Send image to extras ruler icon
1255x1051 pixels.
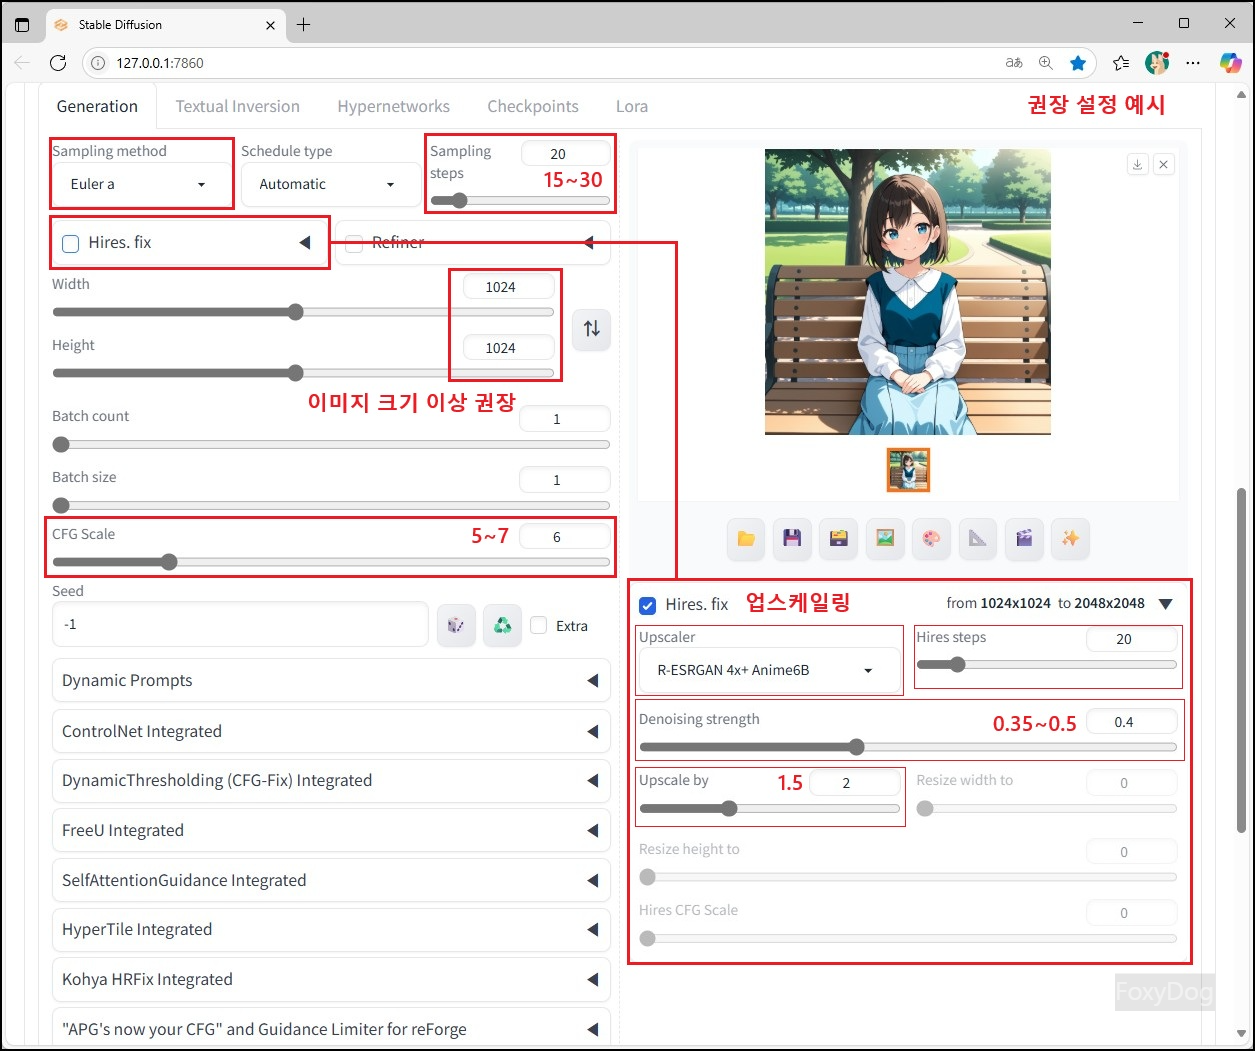tap(978, 539)
